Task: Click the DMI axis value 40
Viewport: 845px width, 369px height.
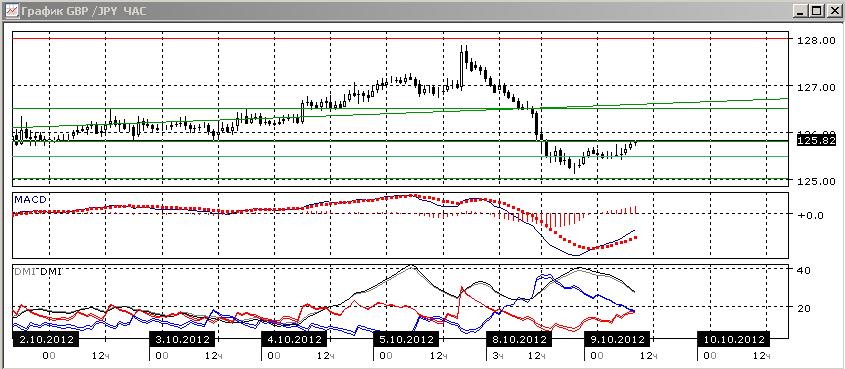Action: point(804,270)
